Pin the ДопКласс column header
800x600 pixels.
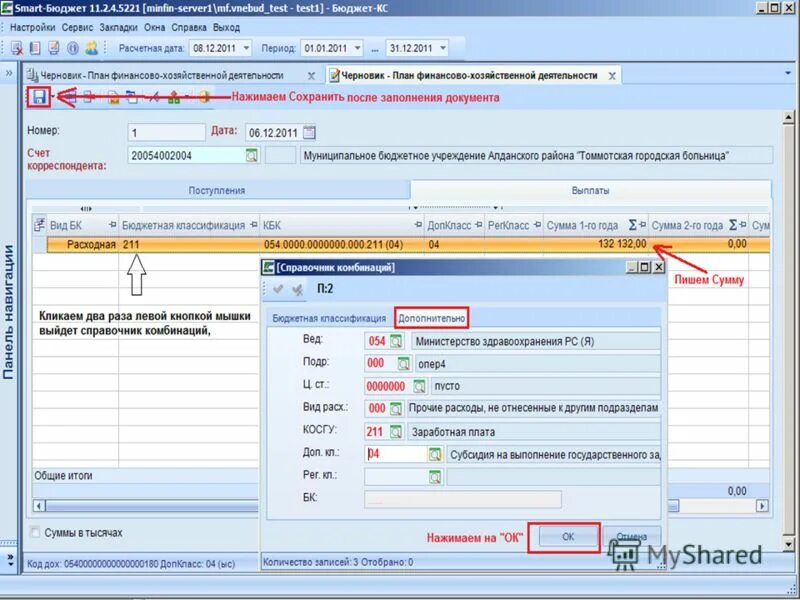point(479,225)
